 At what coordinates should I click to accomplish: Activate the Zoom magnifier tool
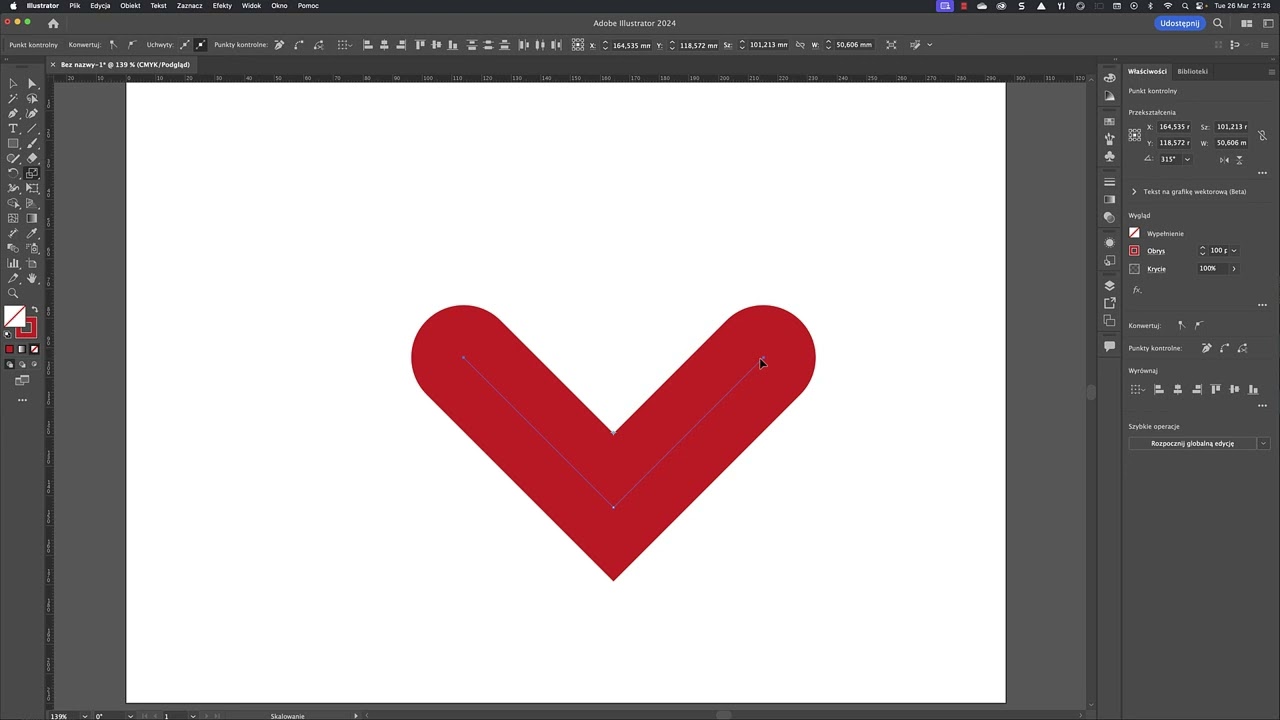click(x=13, y=293)
